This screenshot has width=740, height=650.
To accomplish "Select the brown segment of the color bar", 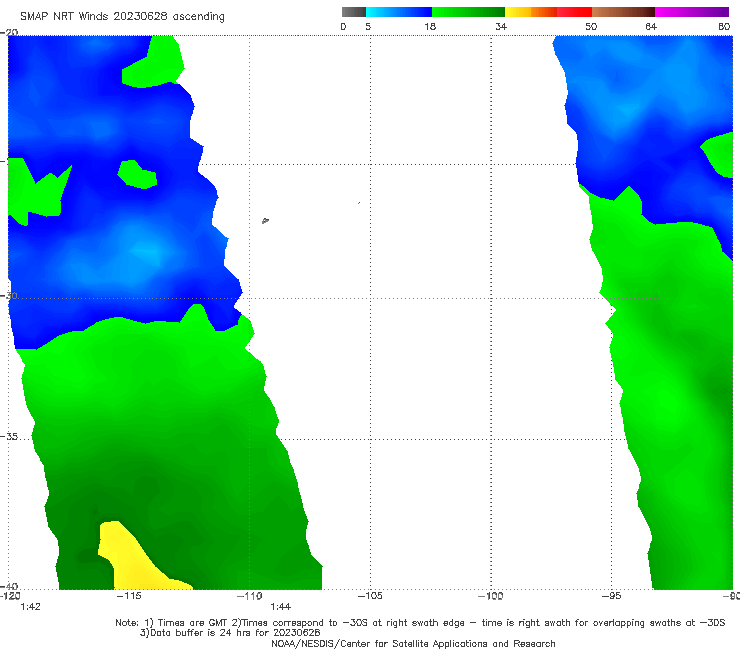I will pyautogui.click(x=623, y=12).
